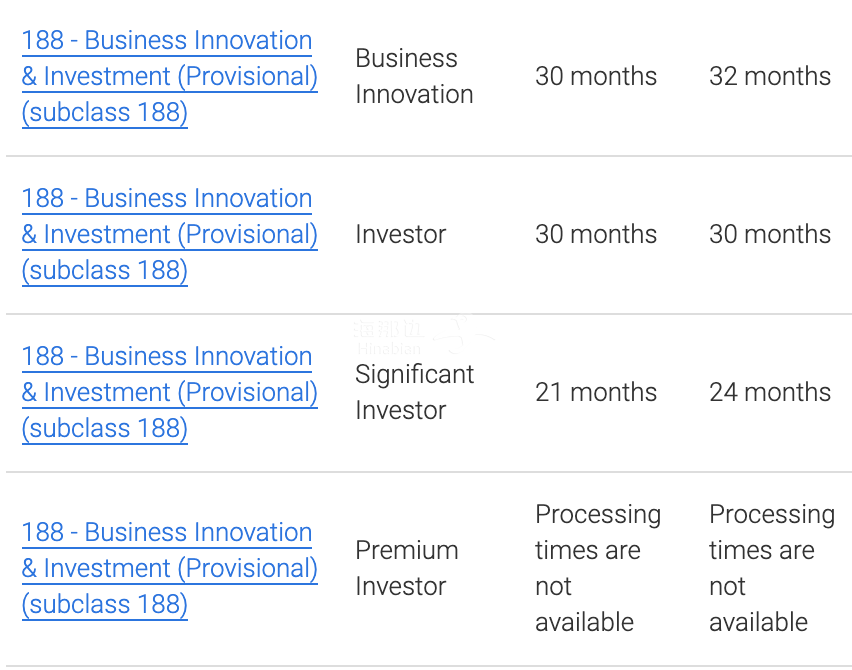Select the 24 months processing time value

pyautogui.click(x=770, y=392)
